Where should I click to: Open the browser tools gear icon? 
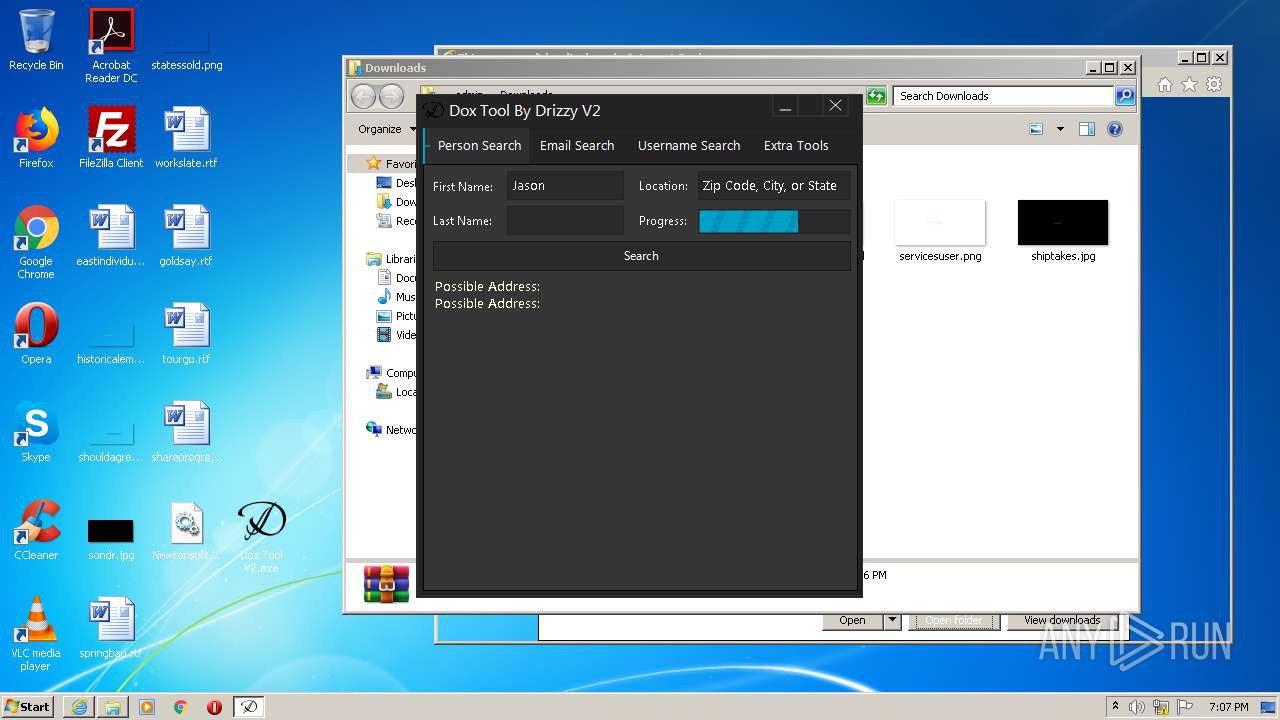1213,85
